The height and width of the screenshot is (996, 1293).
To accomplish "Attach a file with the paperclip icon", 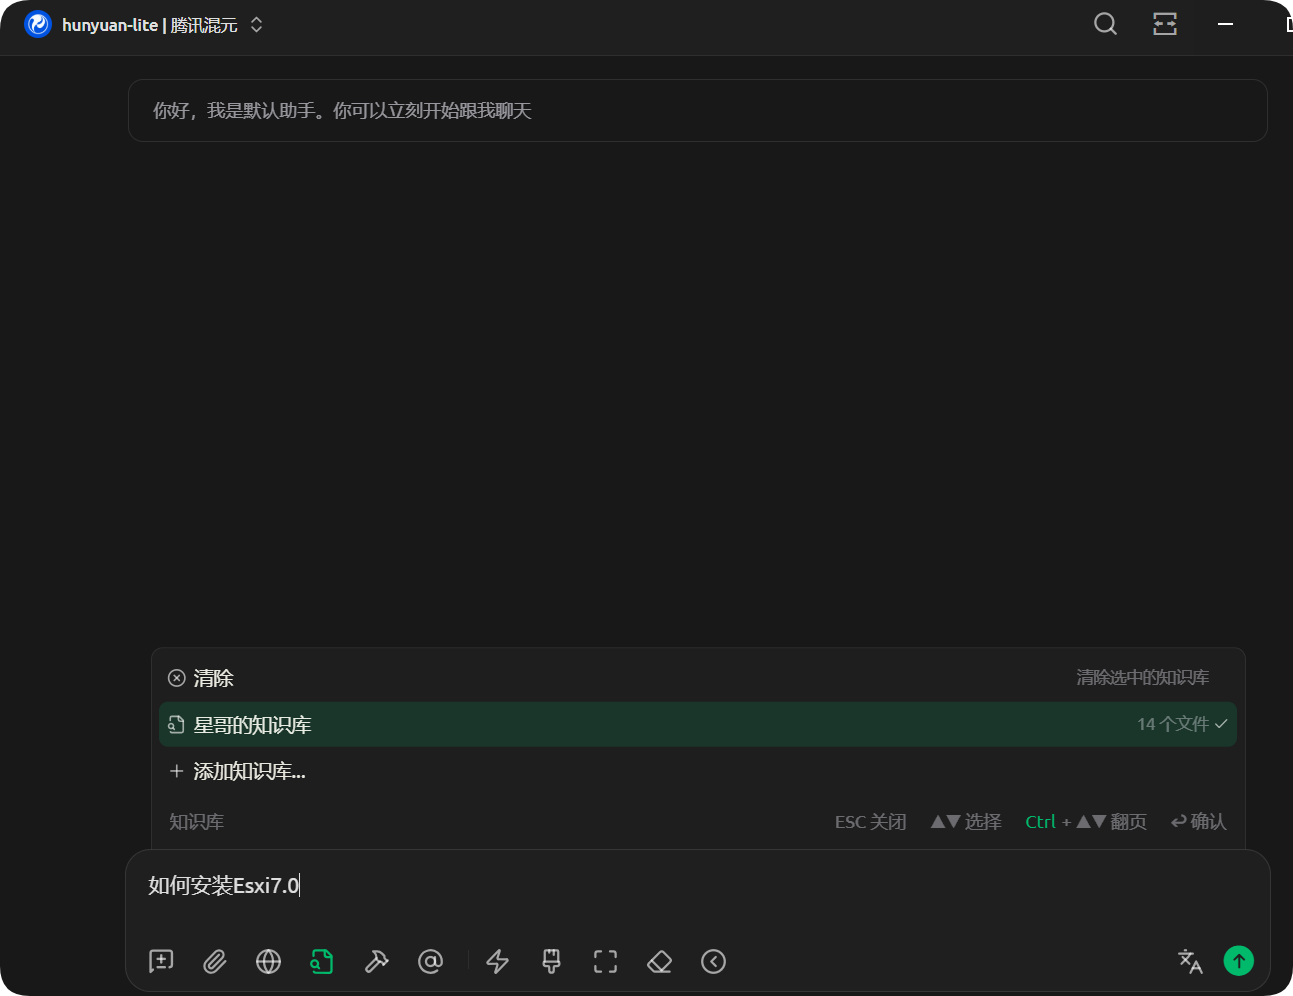I will [x=215, y=961].
